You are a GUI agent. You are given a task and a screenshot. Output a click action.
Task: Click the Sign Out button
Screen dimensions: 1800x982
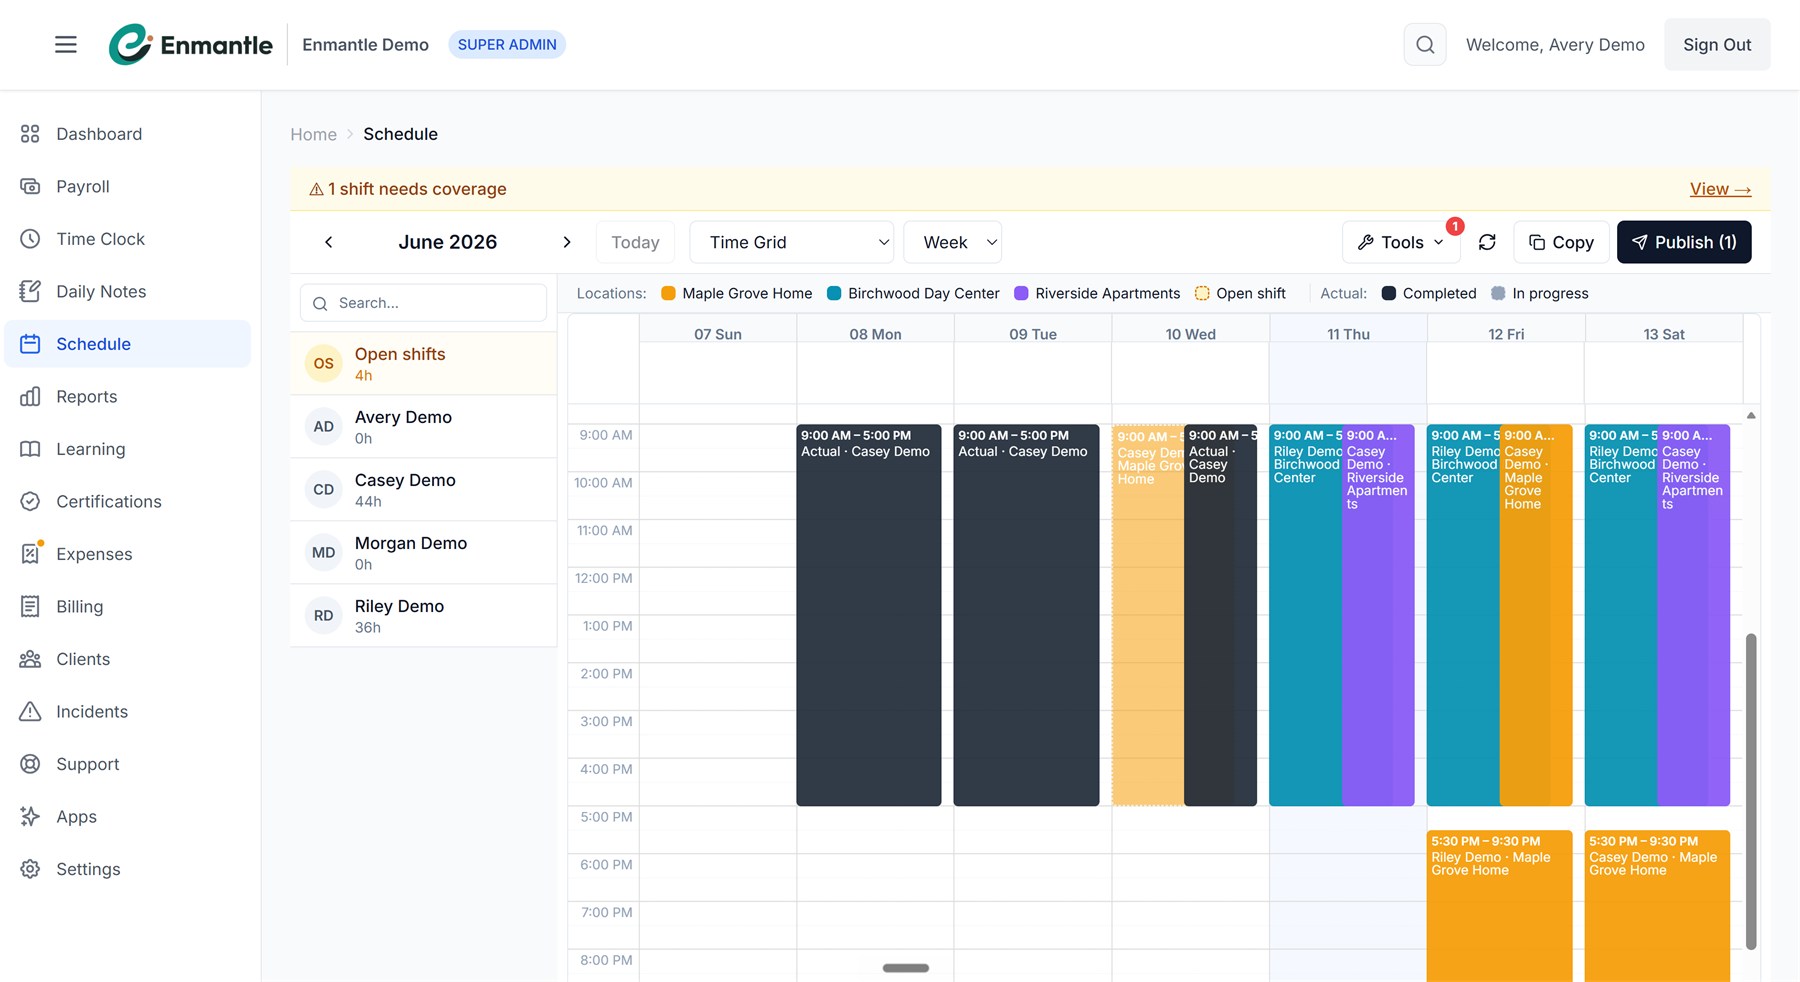[1717, 45]
